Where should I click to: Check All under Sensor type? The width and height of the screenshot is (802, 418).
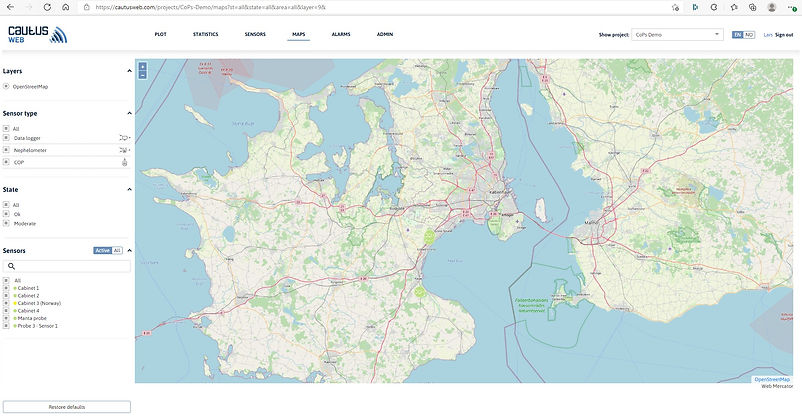6,128
